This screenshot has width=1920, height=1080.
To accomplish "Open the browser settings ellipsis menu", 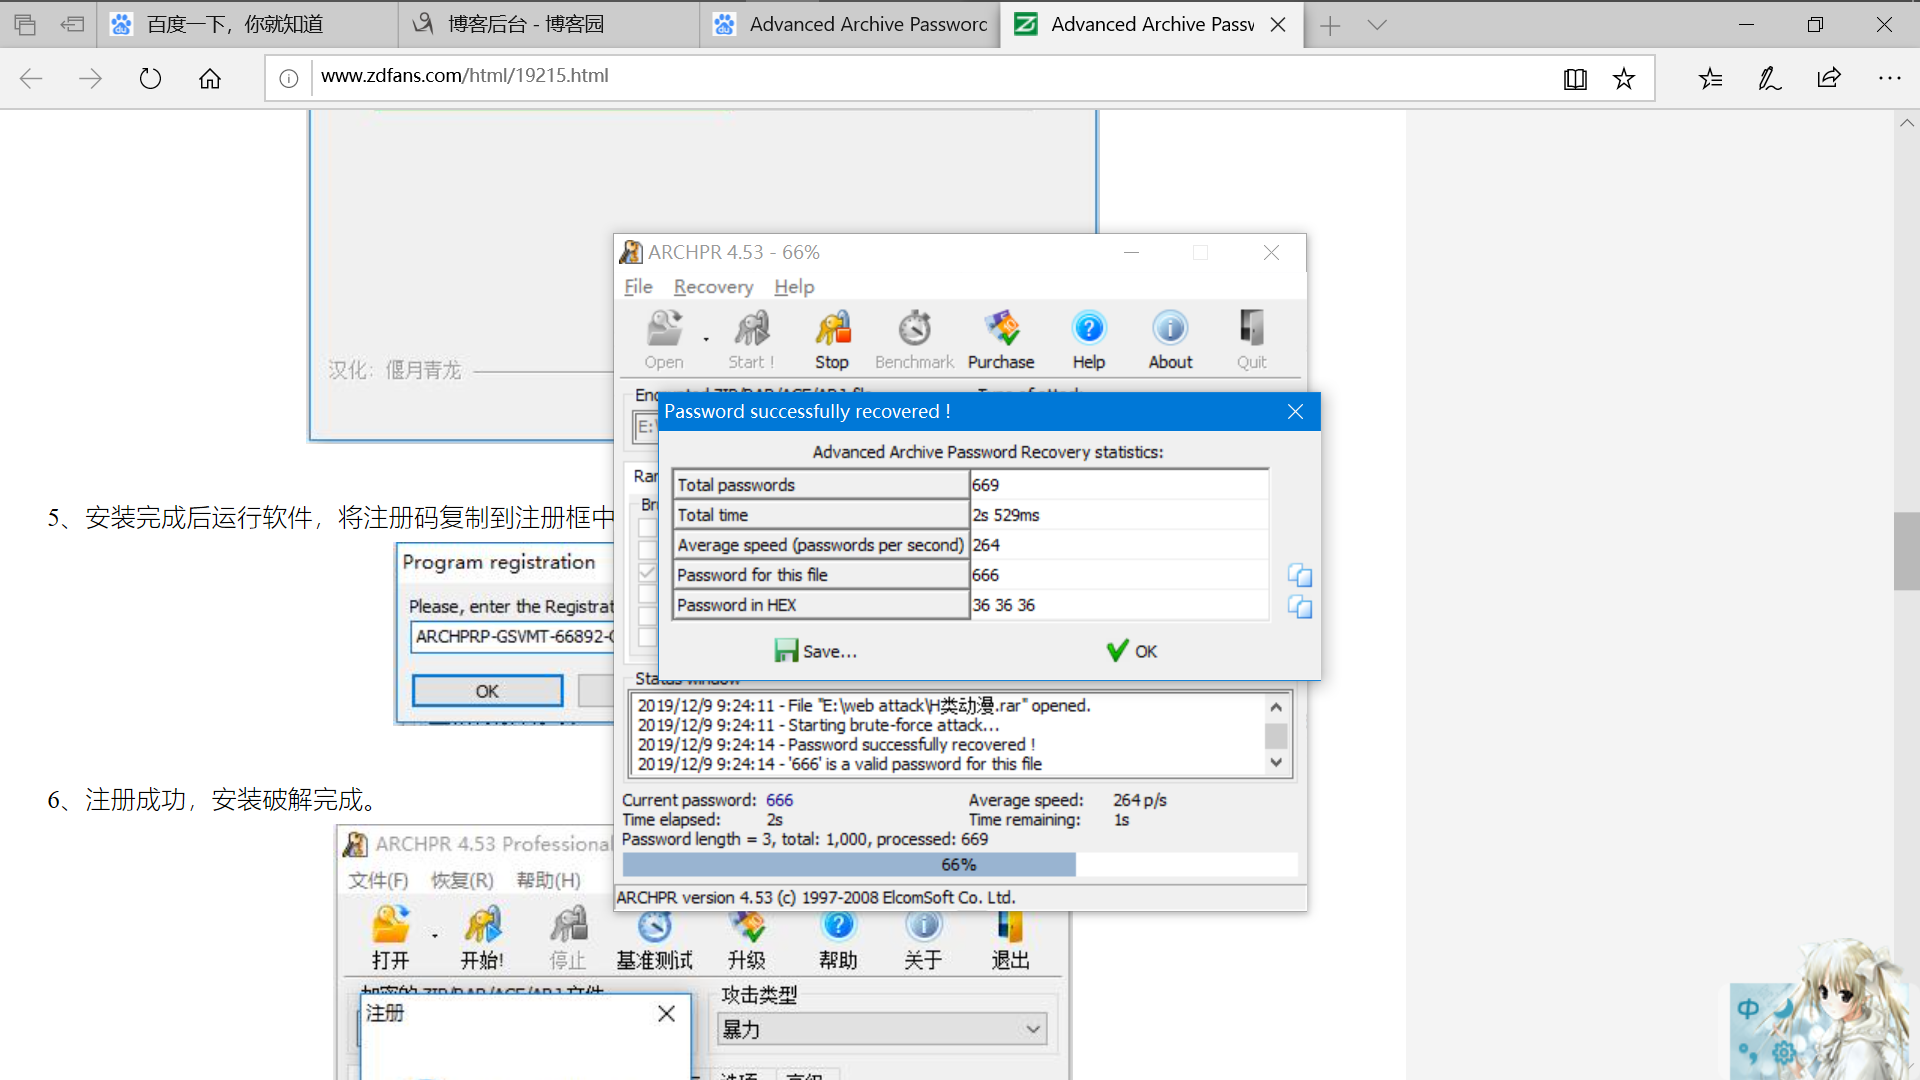I will [x=1888, y=78].
